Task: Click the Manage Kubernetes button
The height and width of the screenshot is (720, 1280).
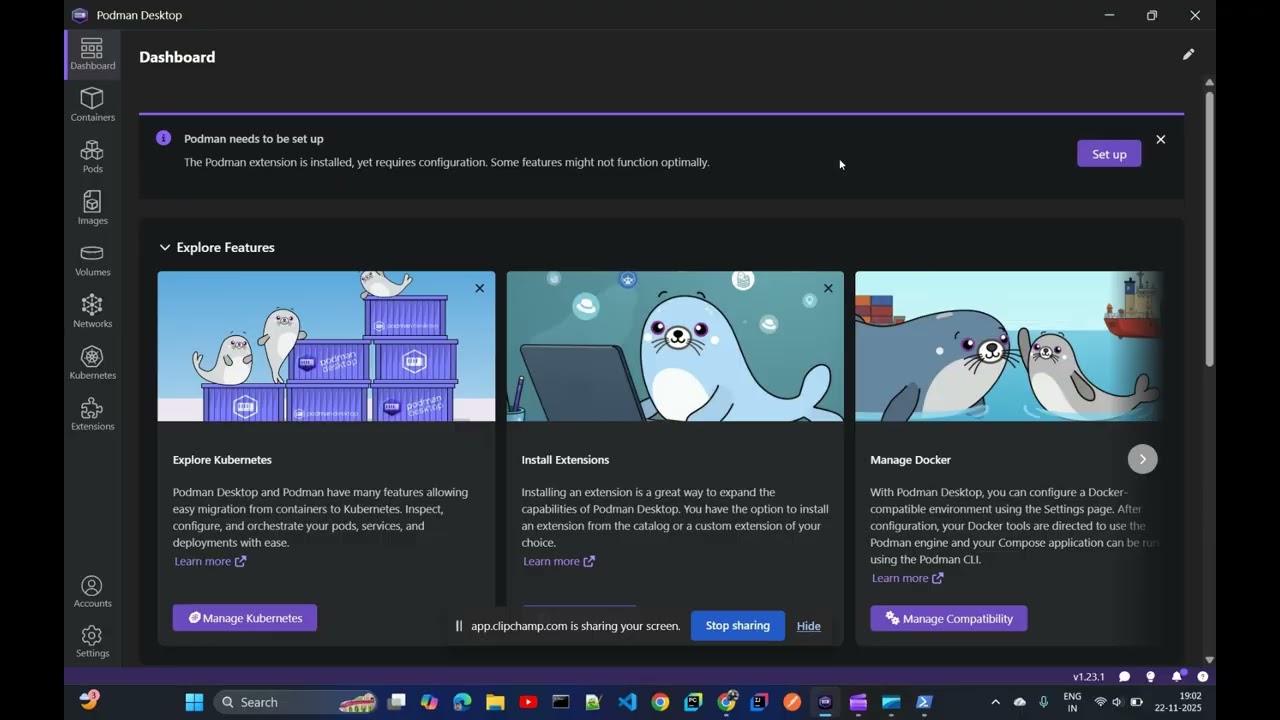Action: [x=245, y=618]
